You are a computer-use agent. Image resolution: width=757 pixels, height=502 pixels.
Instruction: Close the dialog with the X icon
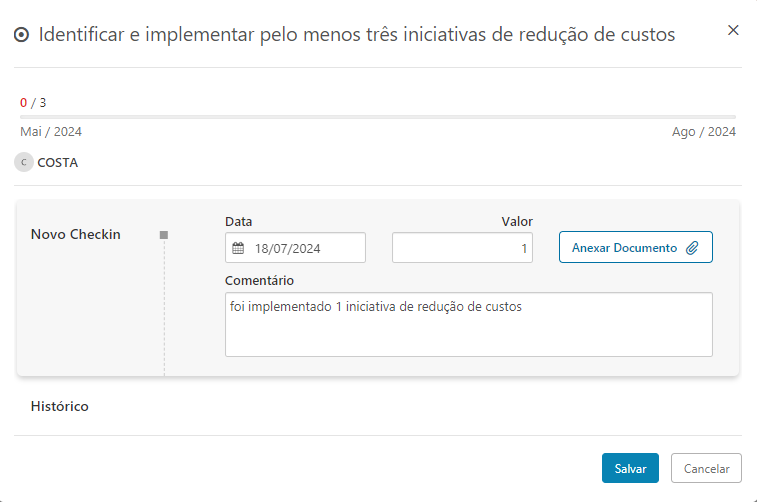(733, 30)
